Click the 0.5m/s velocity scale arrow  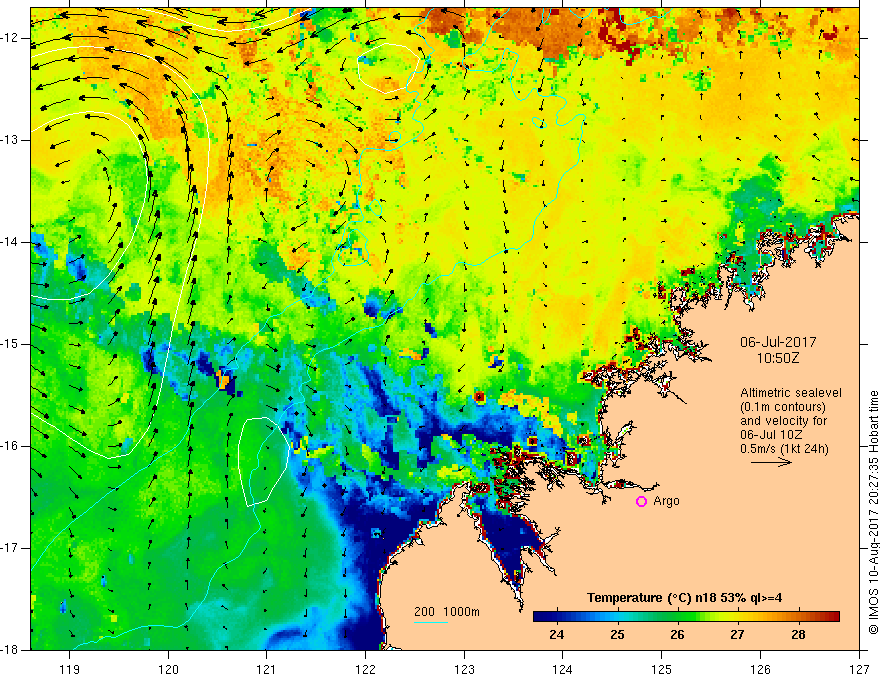[x=771, y=462]
